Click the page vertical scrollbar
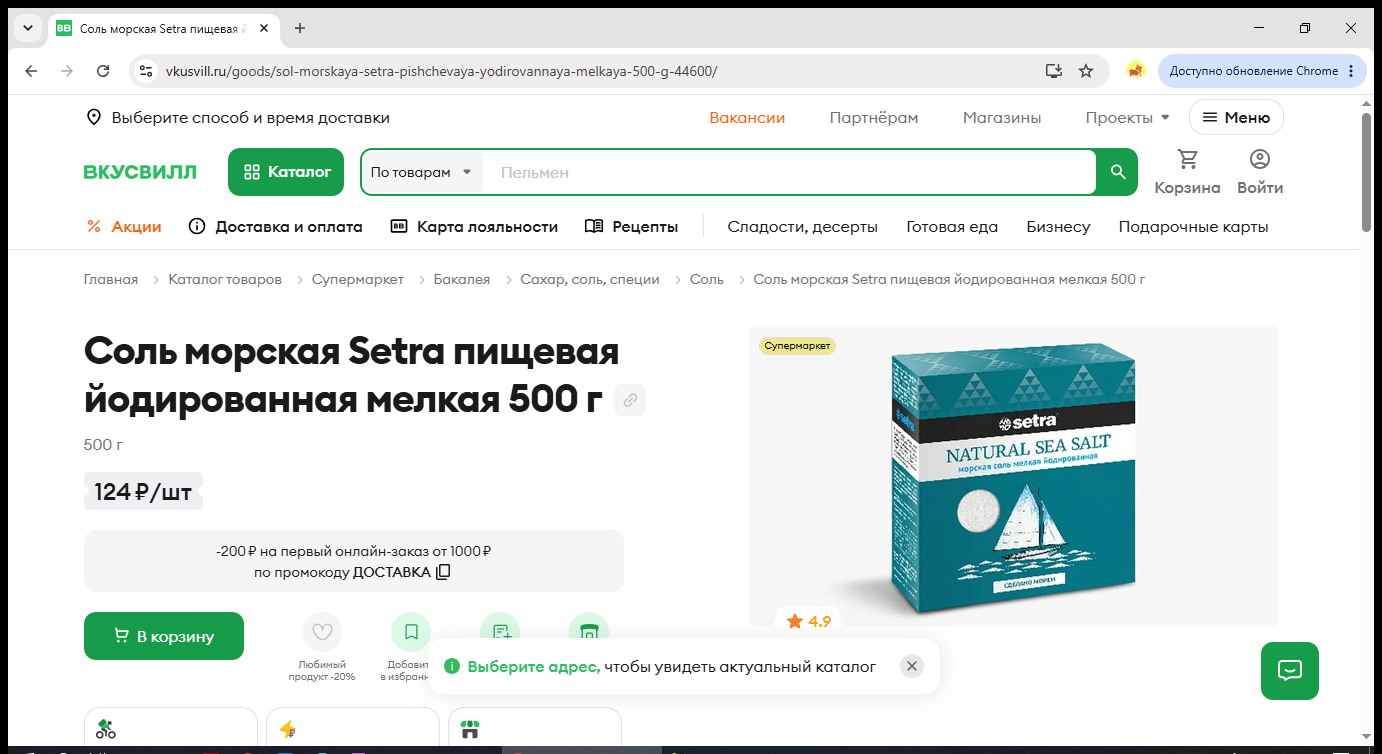Viewport: 1382px width, 754px height. [1367, 172]
